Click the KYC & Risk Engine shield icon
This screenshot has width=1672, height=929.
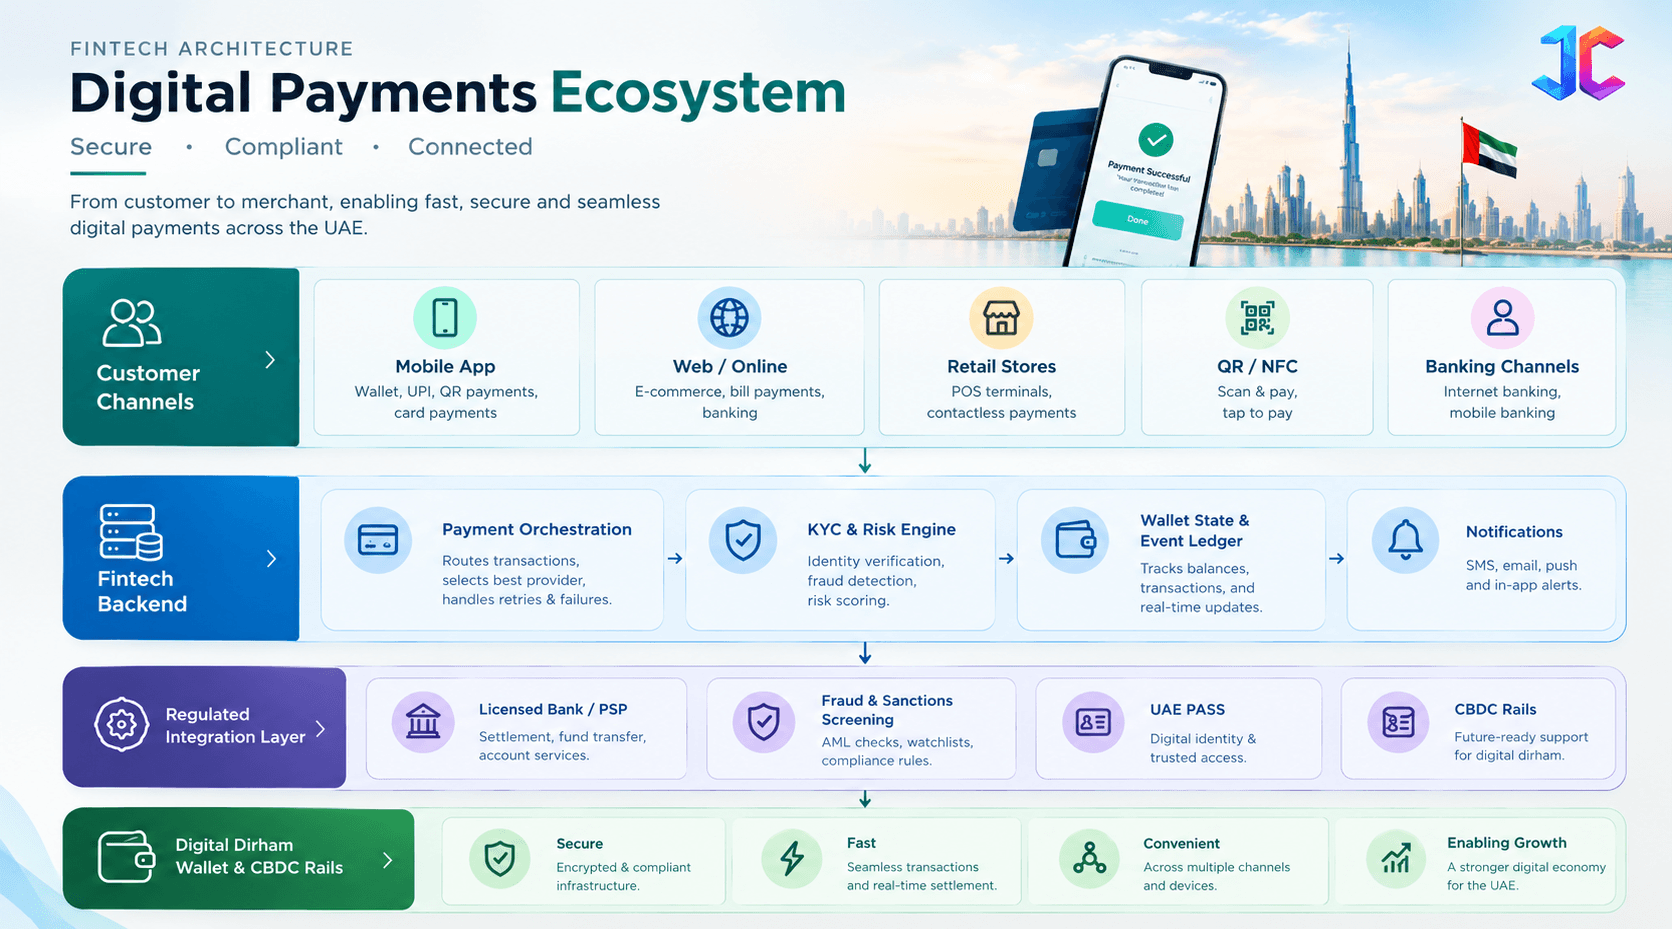pos(743,540)
